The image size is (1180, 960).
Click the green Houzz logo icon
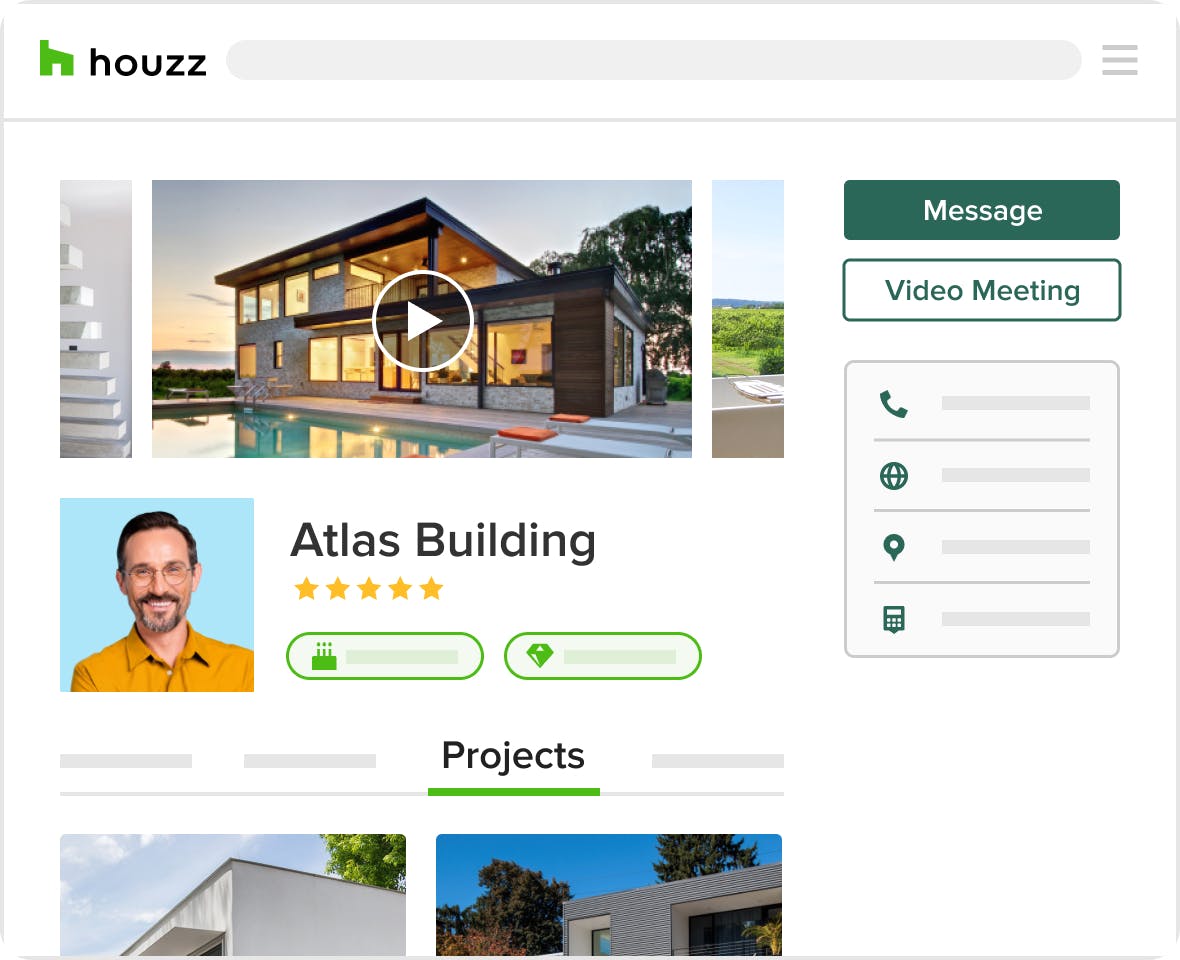56,58
